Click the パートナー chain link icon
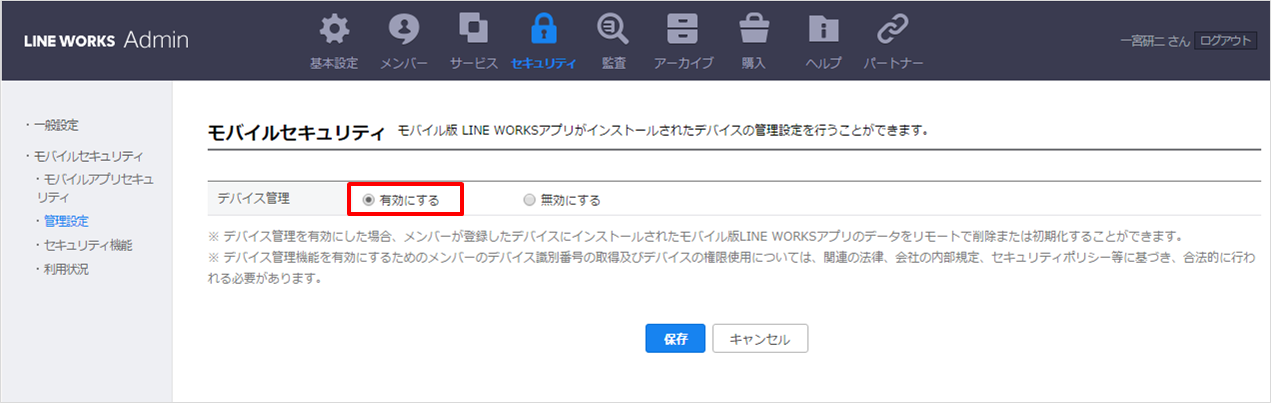 (893, 30)
